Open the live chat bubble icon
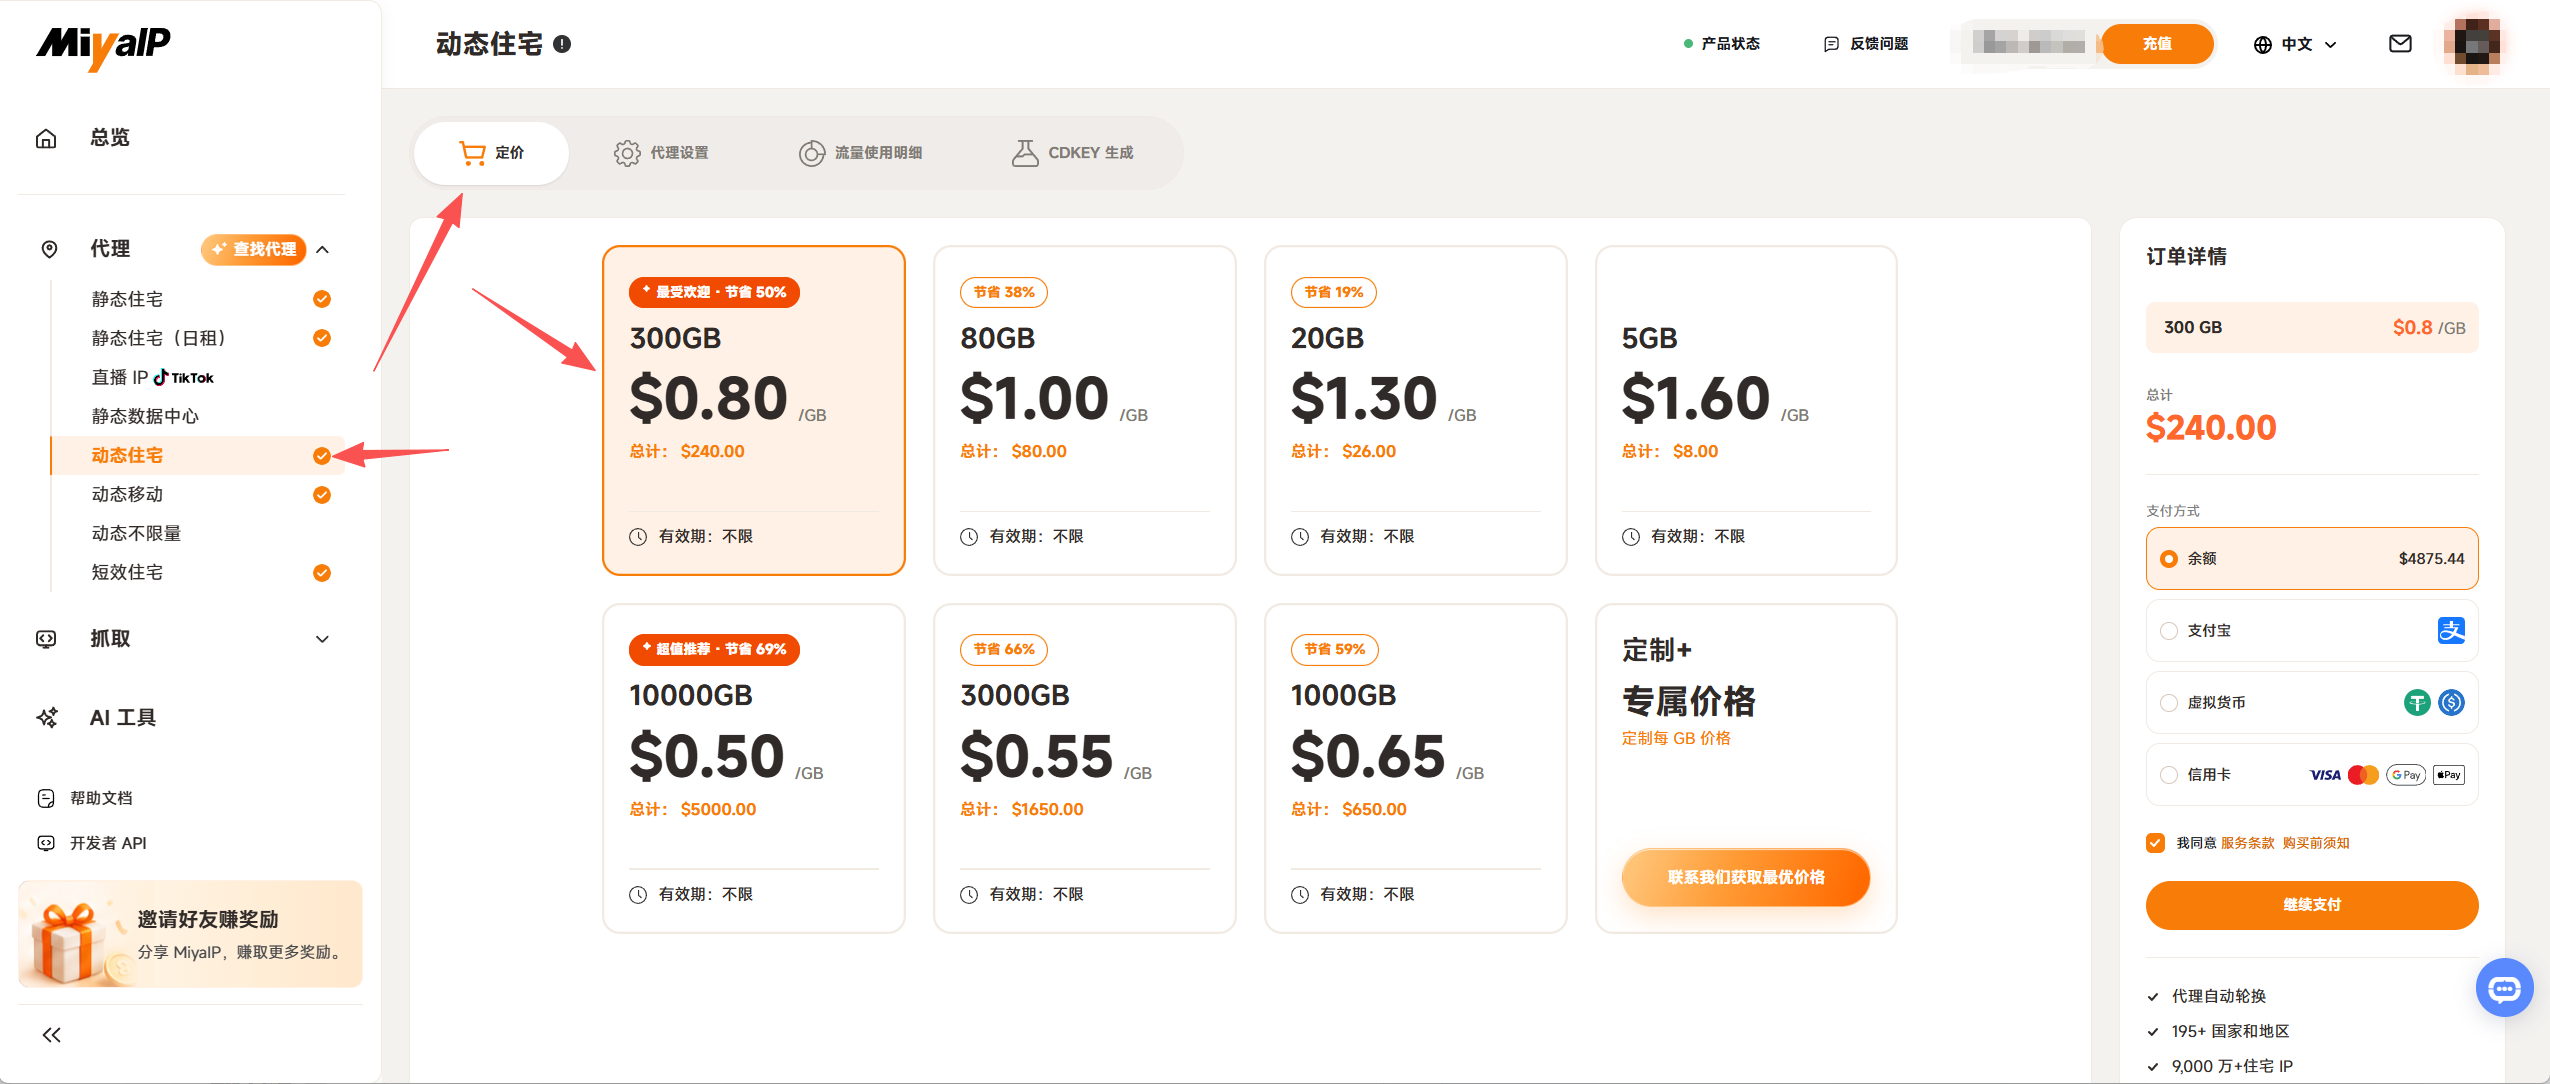This screenshot has width=2550, height=1084. pos(2504,989)
